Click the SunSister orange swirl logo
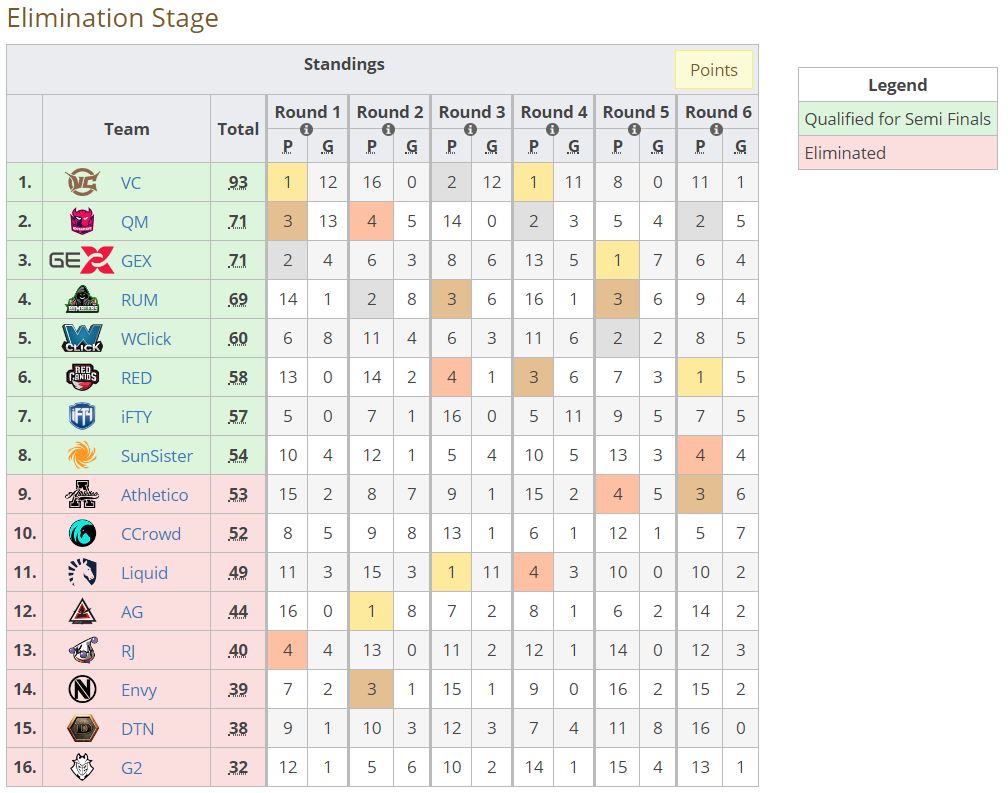This screenshot has width=1008, height=793. (x=82, y=456)
